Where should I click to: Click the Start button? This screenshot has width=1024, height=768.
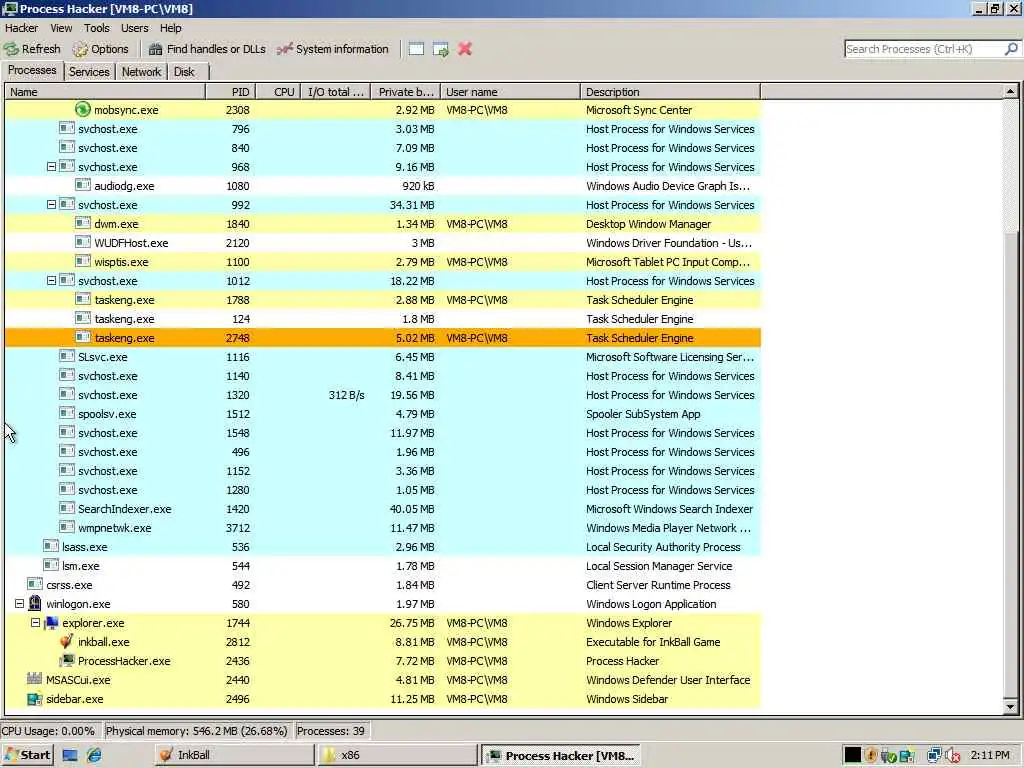[27, 755]
